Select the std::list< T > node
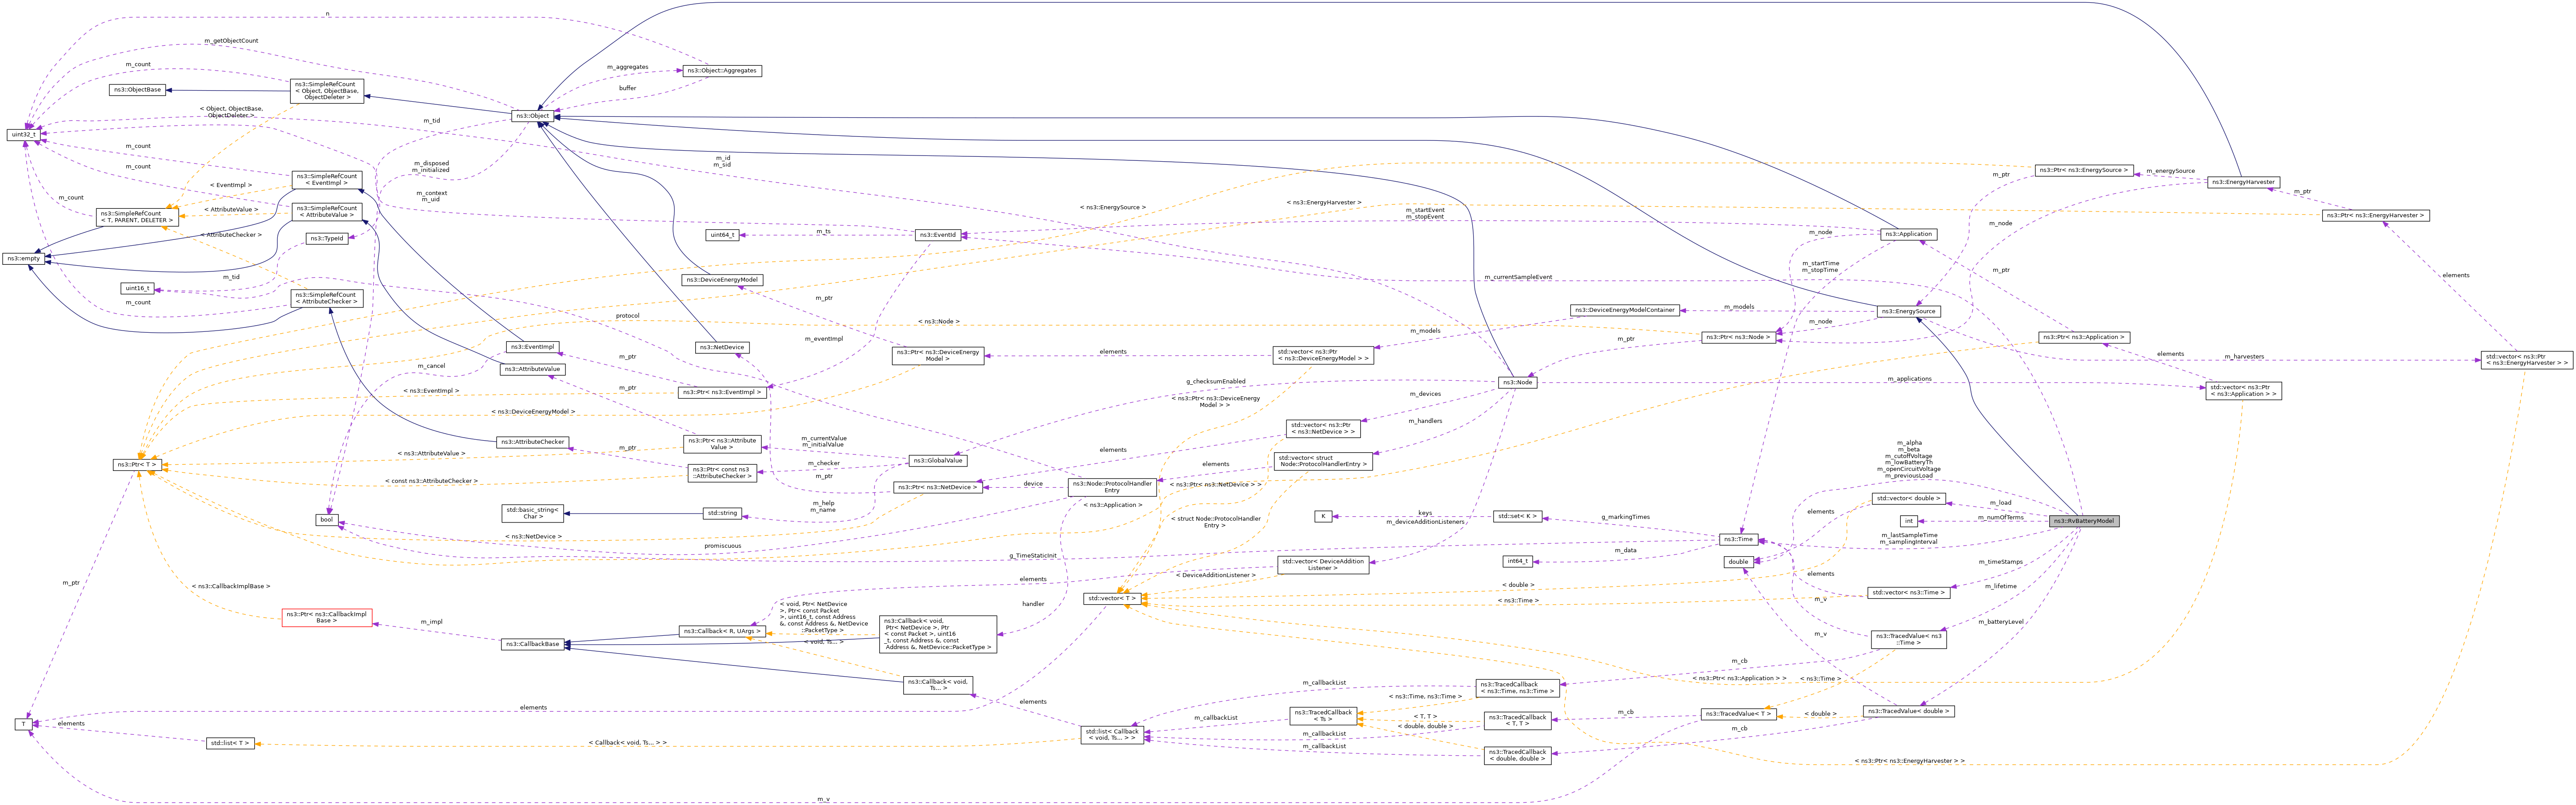Screen dimensions: 2576x805 point(230,743)
